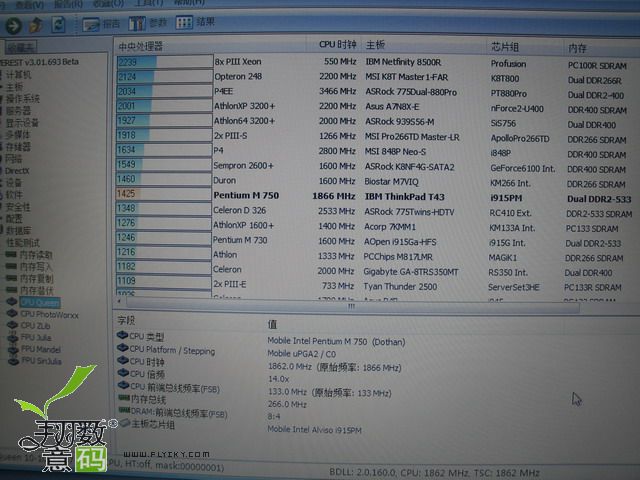
Task: Click the CPU 时钟 field icon
Action: pos(123,360)
